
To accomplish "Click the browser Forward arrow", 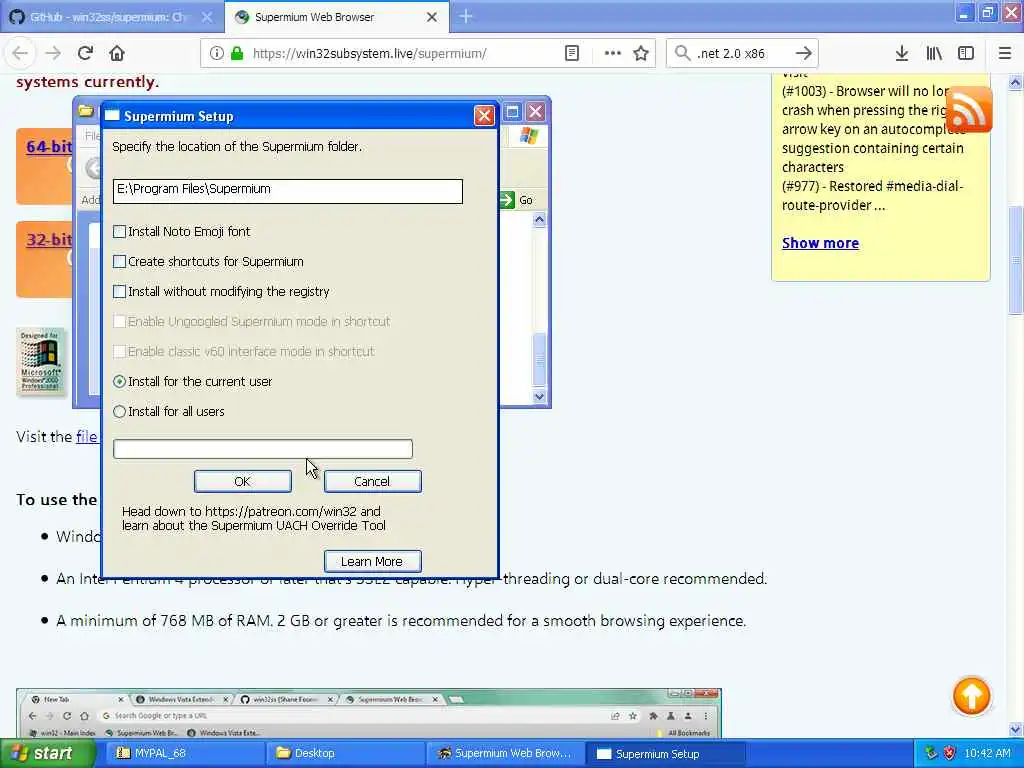I will pyautogui.click(x=53, y=53).
